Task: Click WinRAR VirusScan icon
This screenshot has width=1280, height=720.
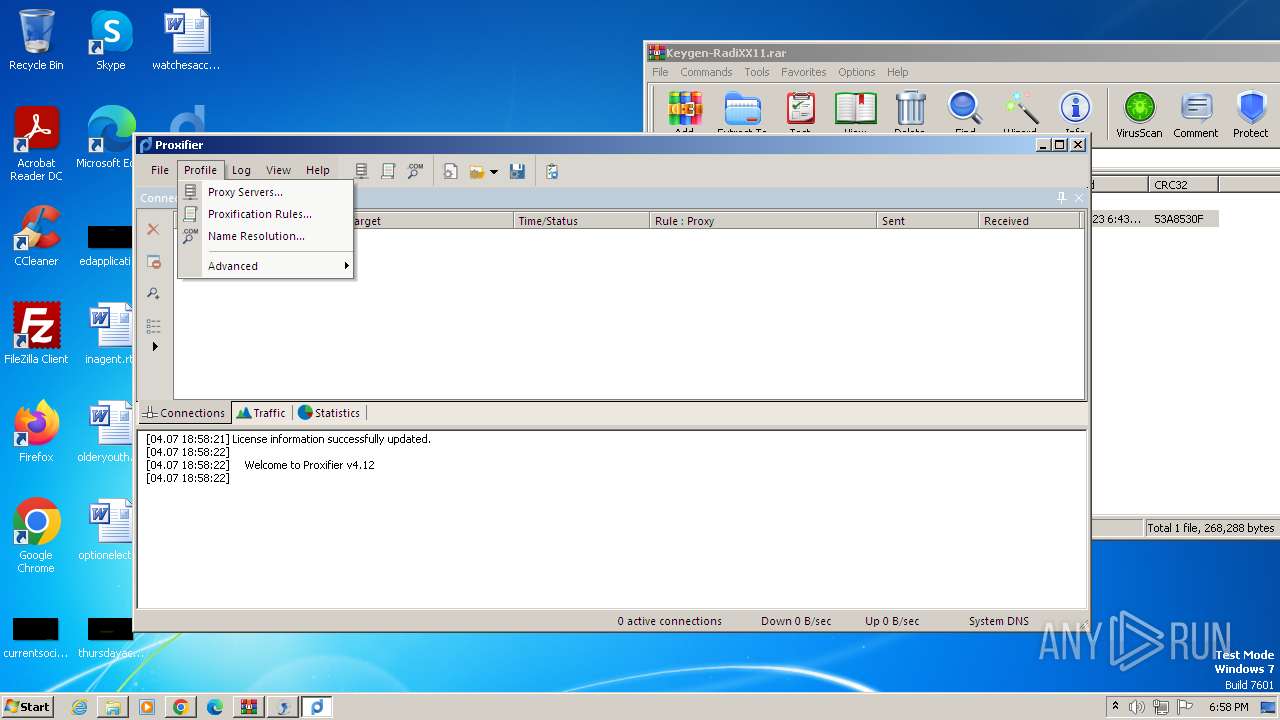Action: tap(1139, 115)
